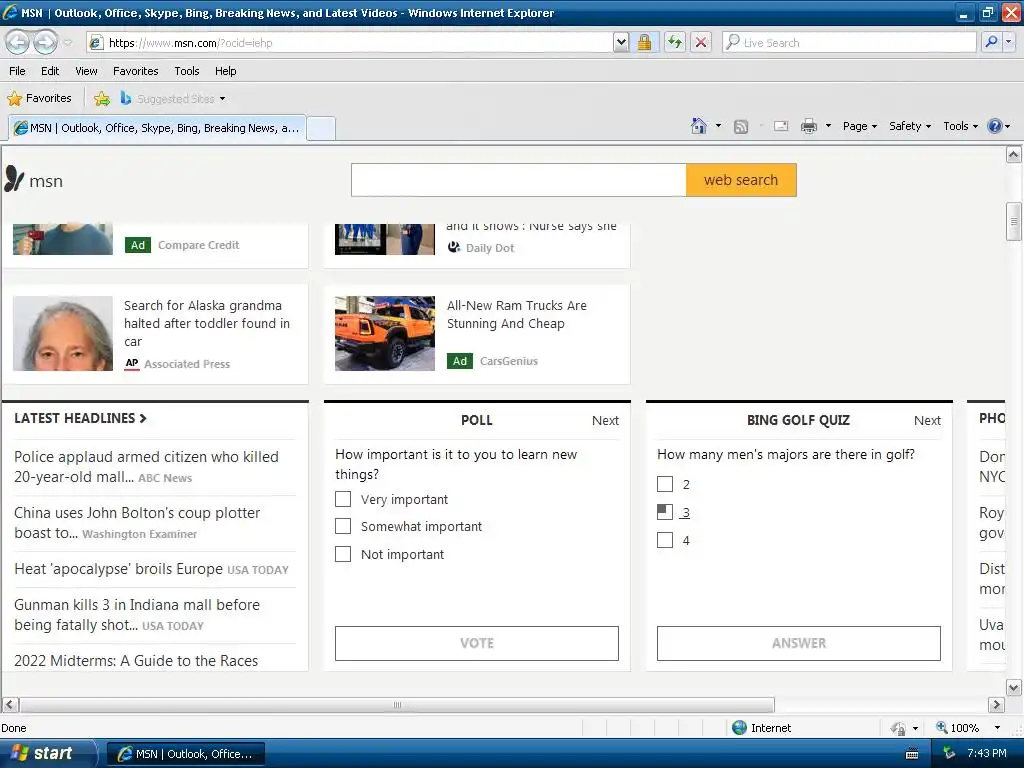Open the address bar dropdown arrow
Viewport: 1024px width, 768px height.
click(x=621, y=42)
